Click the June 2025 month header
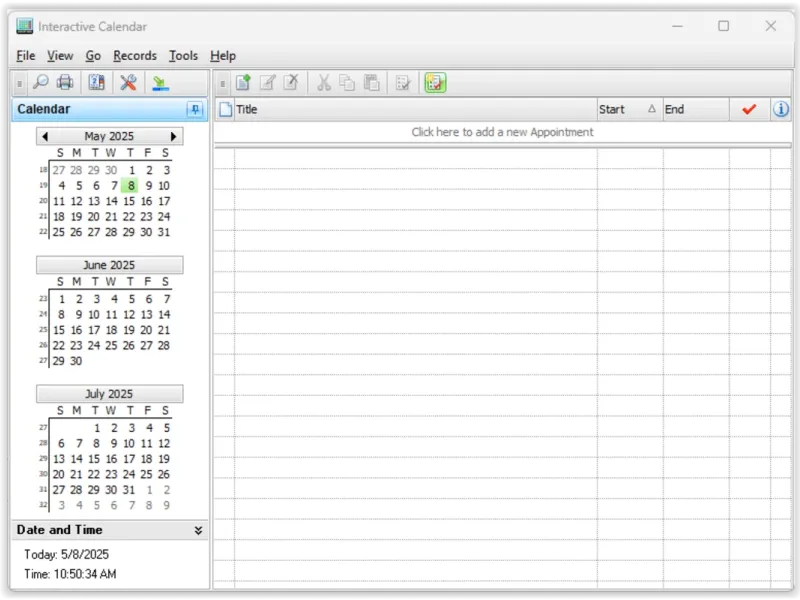This screenshot has height=600, width=800. [109, 265]
